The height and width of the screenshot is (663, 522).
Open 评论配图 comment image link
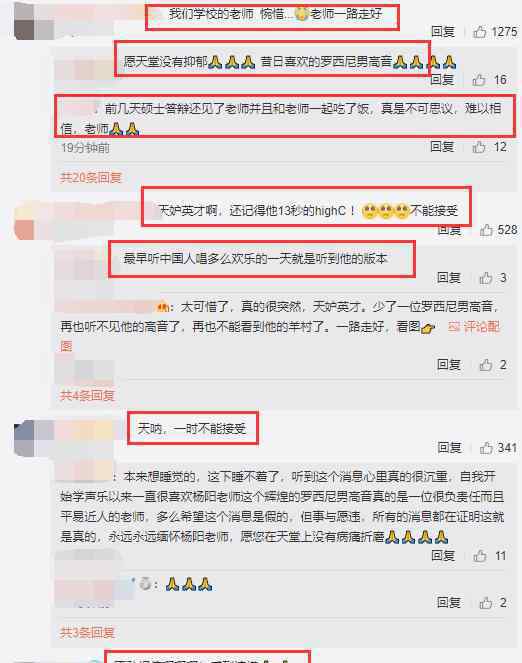[x=481, y=326]
